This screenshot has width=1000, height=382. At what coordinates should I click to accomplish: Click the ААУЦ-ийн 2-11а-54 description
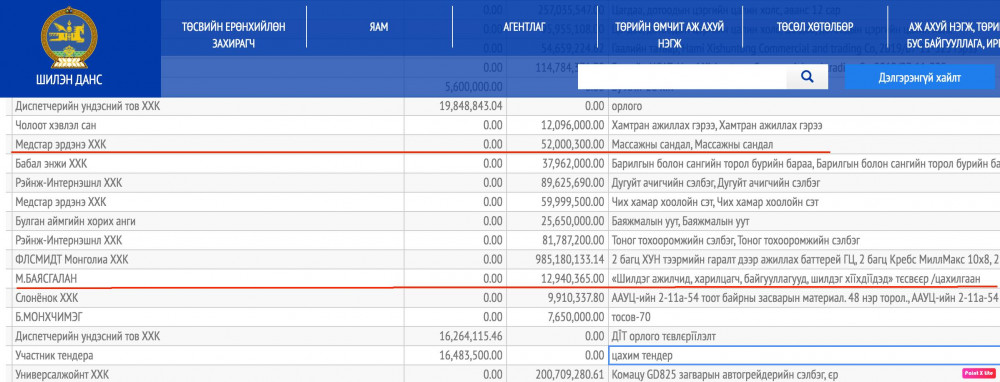804,298
